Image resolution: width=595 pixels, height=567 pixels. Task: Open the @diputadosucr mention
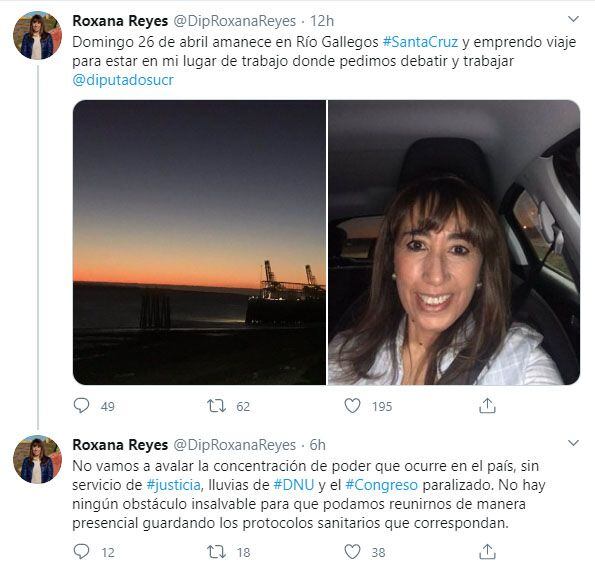coord(123,80)
